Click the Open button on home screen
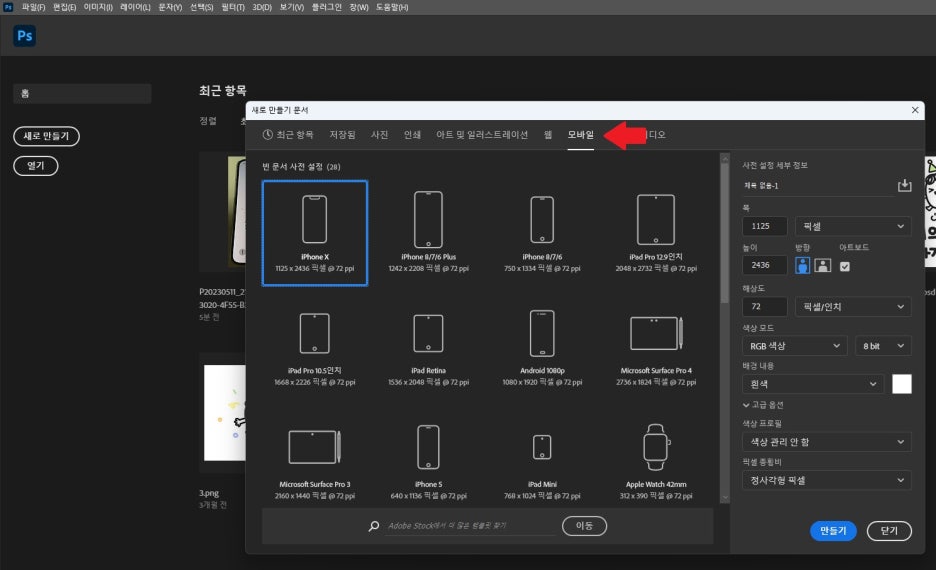The image size is (936, 570). (x=36, y=166)
